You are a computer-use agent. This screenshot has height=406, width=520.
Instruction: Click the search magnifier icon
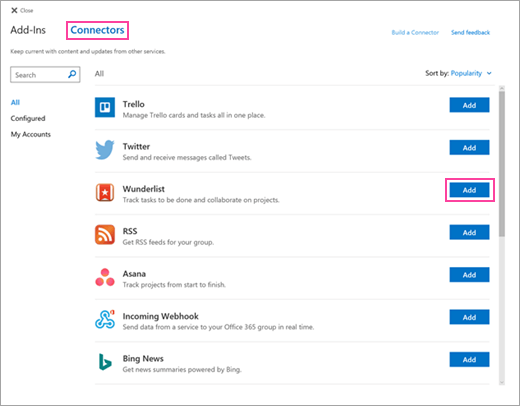72,74
